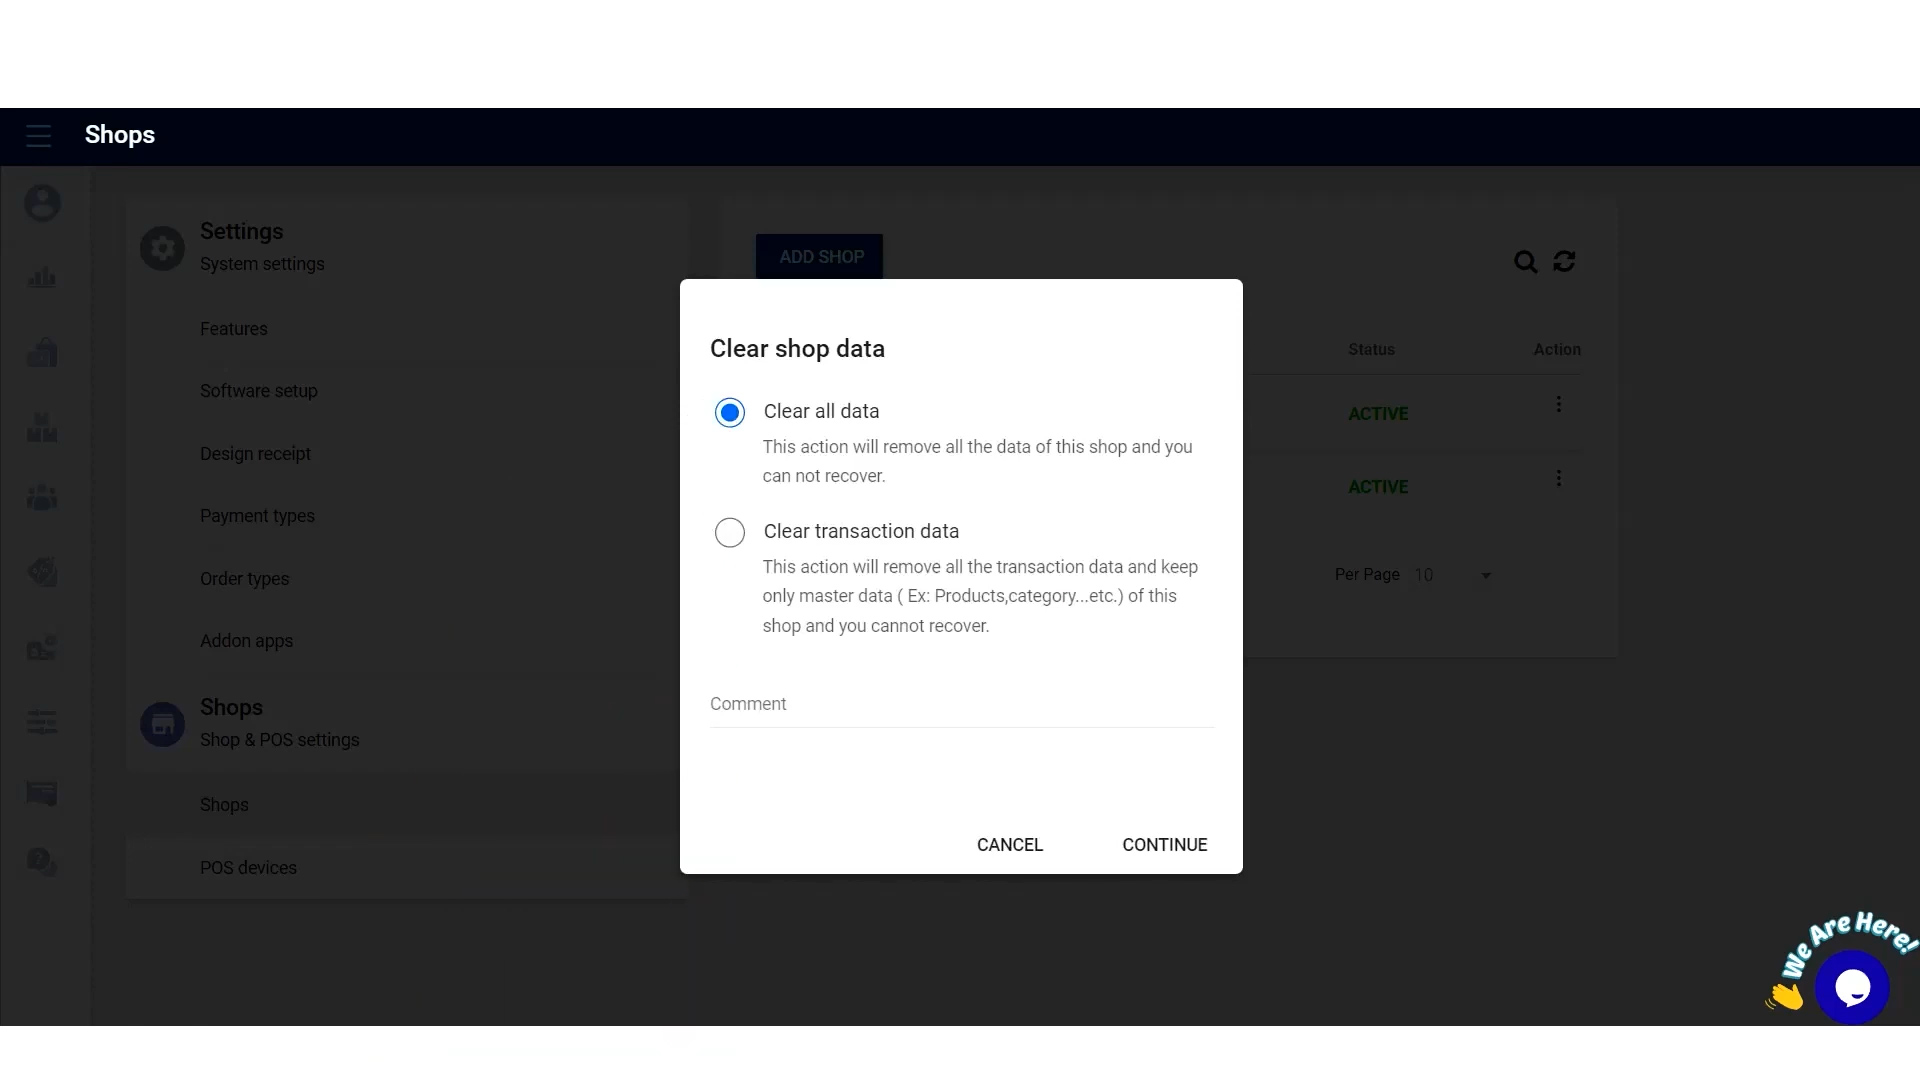Open the POS devices menu item
The height and width of the screenshot is (1080, 1920).
248,868
